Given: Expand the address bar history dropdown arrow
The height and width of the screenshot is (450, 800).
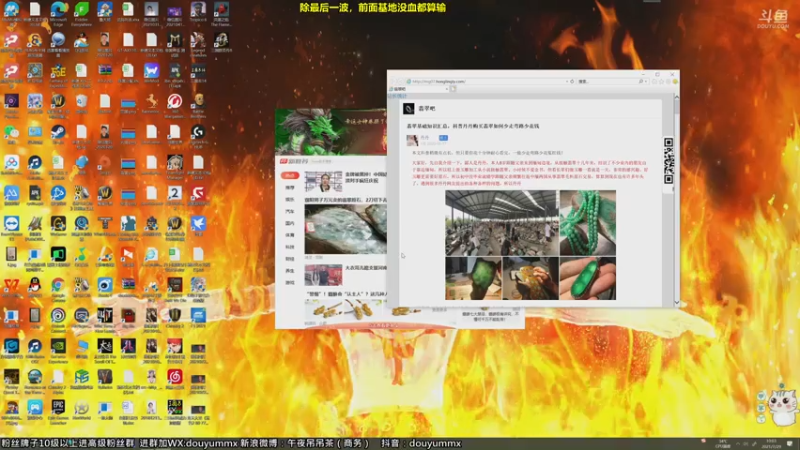Looking at the screenshot, I should point(567,81).
